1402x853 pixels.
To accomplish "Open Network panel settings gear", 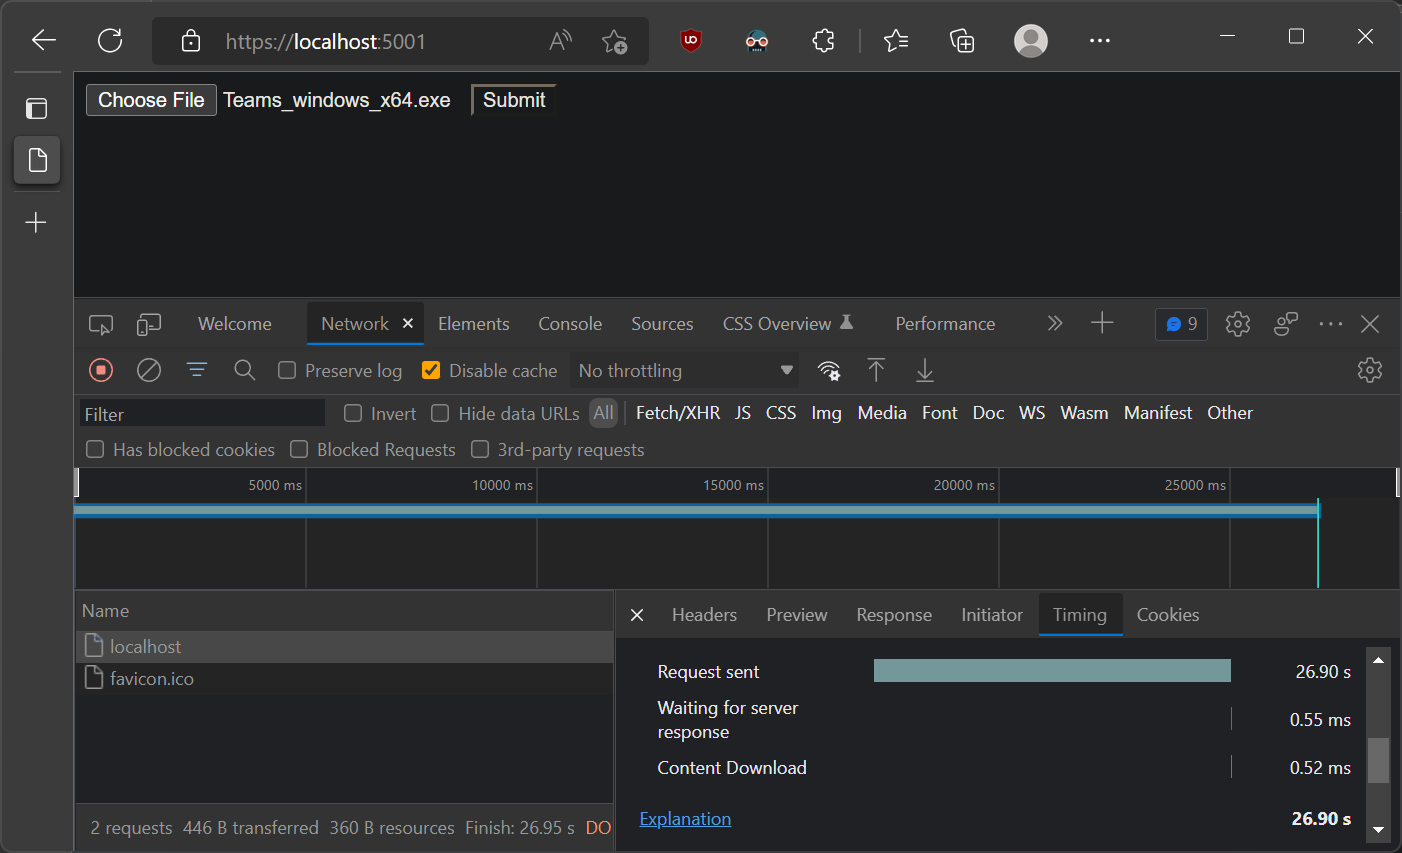I will coord(1370,370).
